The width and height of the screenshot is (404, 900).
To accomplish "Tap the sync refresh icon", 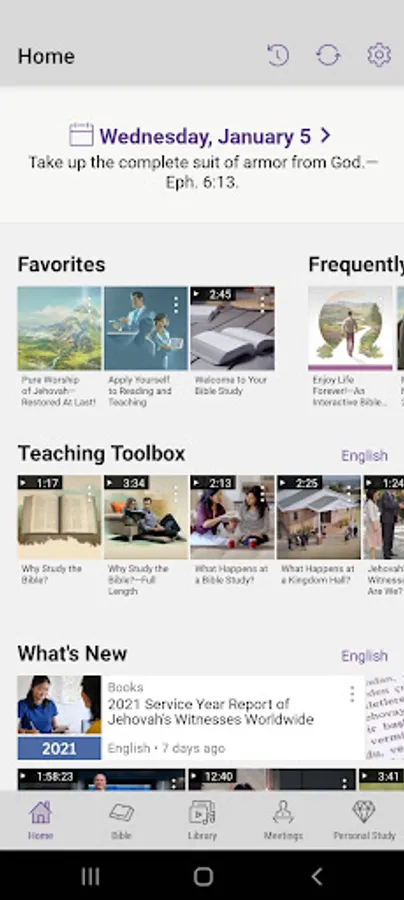I will 328,56.
